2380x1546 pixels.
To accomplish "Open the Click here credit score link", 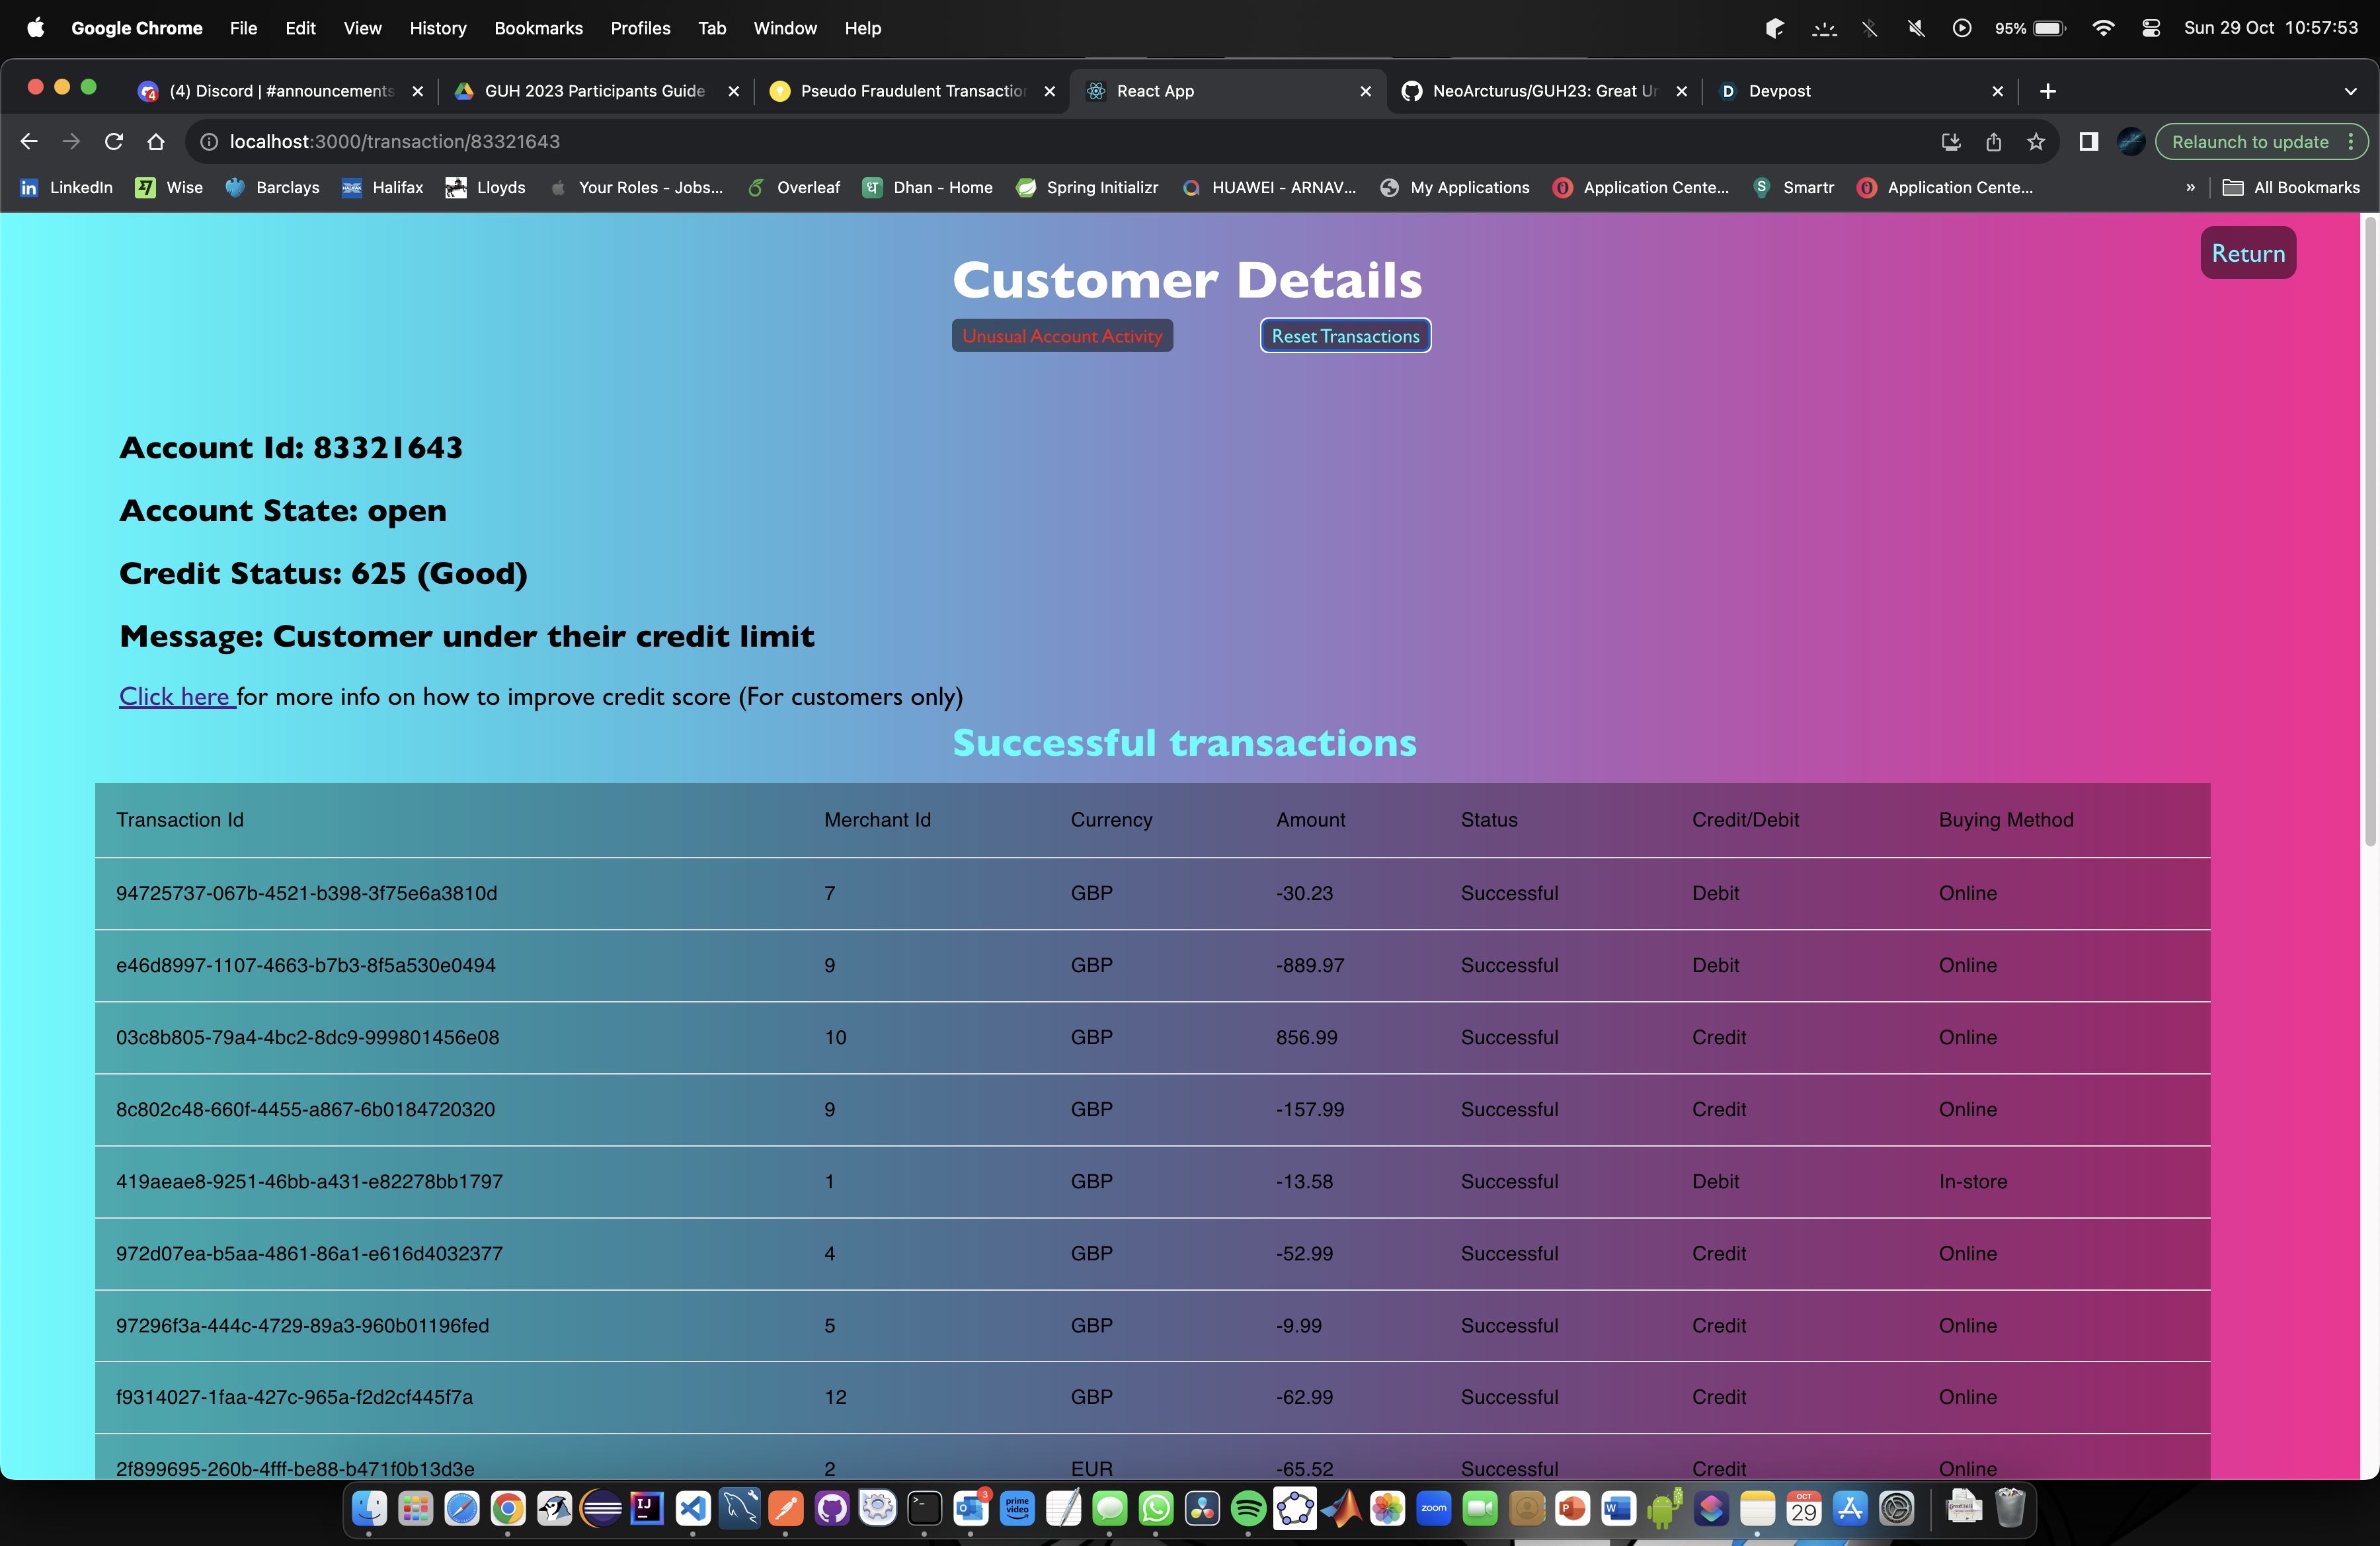I will (x=175, y=696).
